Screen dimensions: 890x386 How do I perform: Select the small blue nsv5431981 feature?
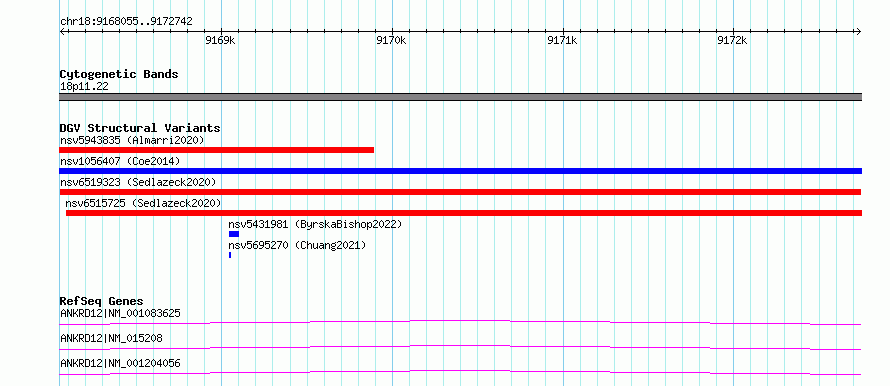pos(234,234)
